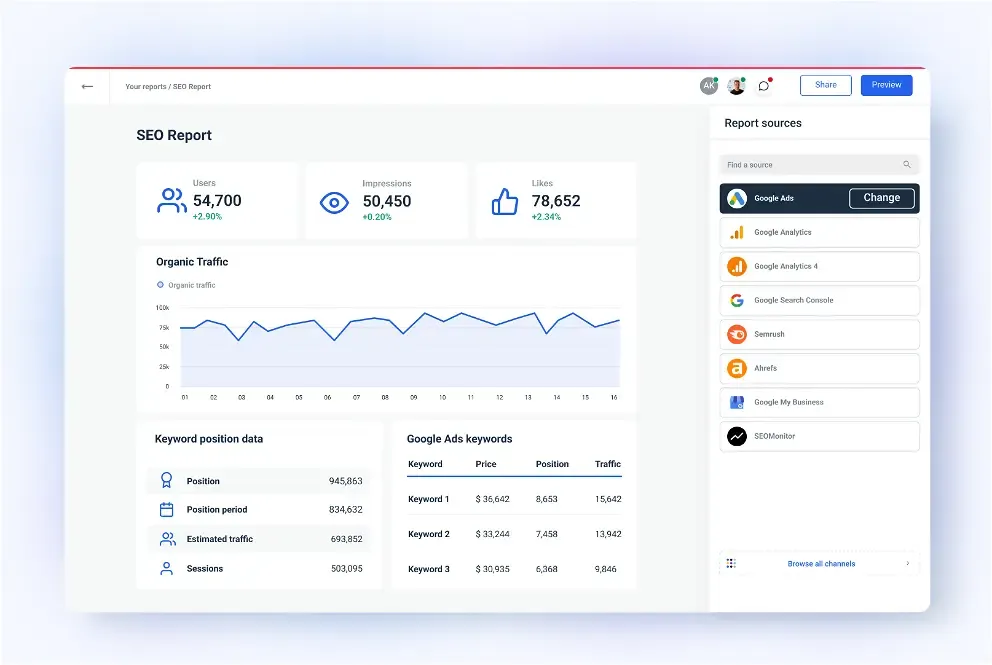This screenshot has width=992, height=665.
Task: Click the Semrush logo icon
Action: (736, 334)
